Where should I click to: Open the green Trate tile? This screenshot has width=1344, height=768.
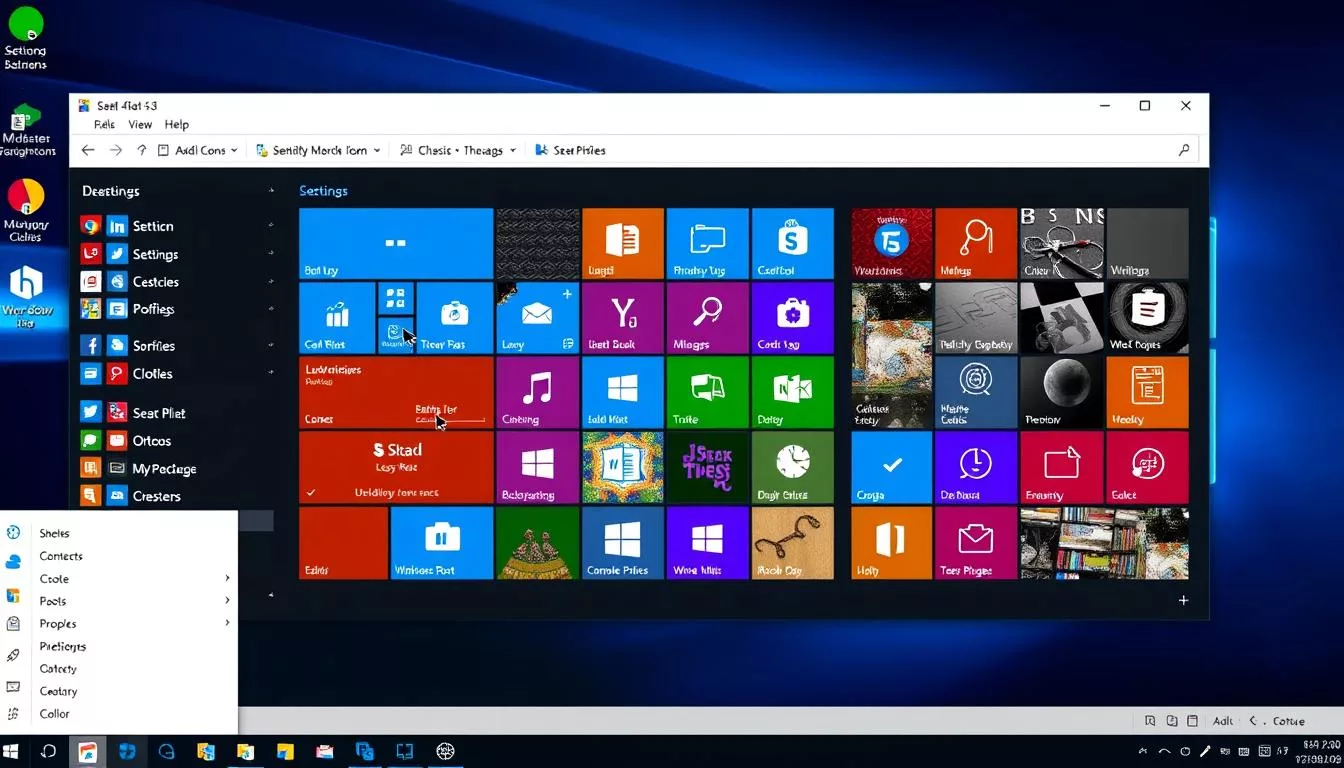pos(707,392)
